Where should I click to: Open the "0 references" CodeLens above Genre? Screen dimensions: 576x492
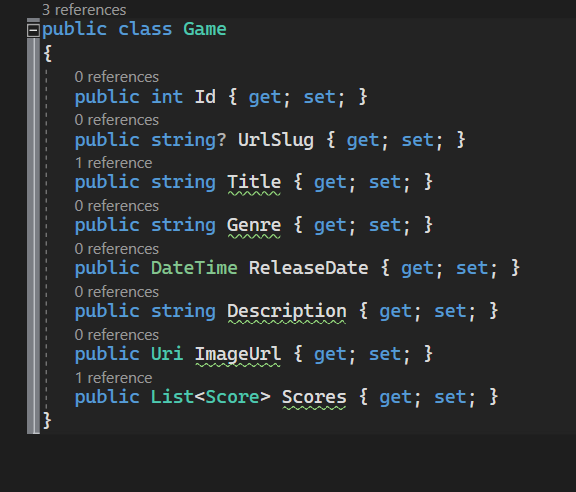[116, 206]
